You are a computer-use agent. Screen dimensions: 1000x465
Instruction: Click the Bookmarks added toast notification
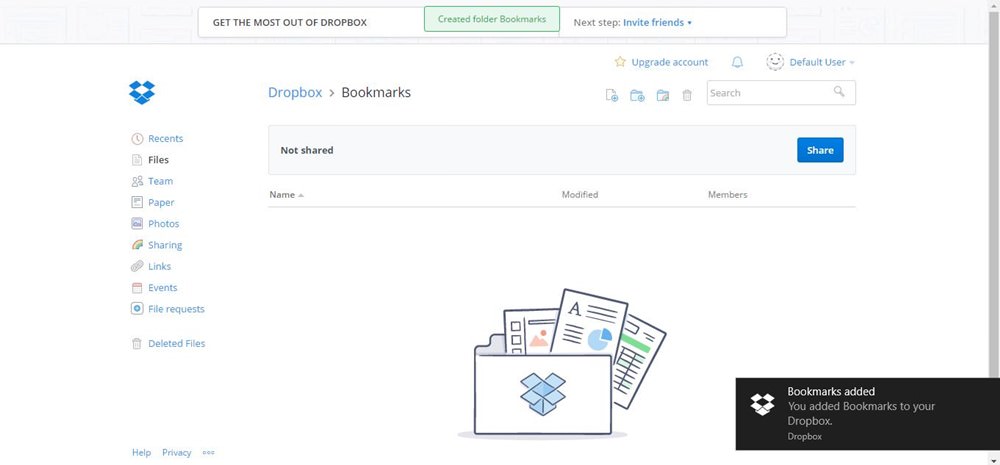pos(867,414)
